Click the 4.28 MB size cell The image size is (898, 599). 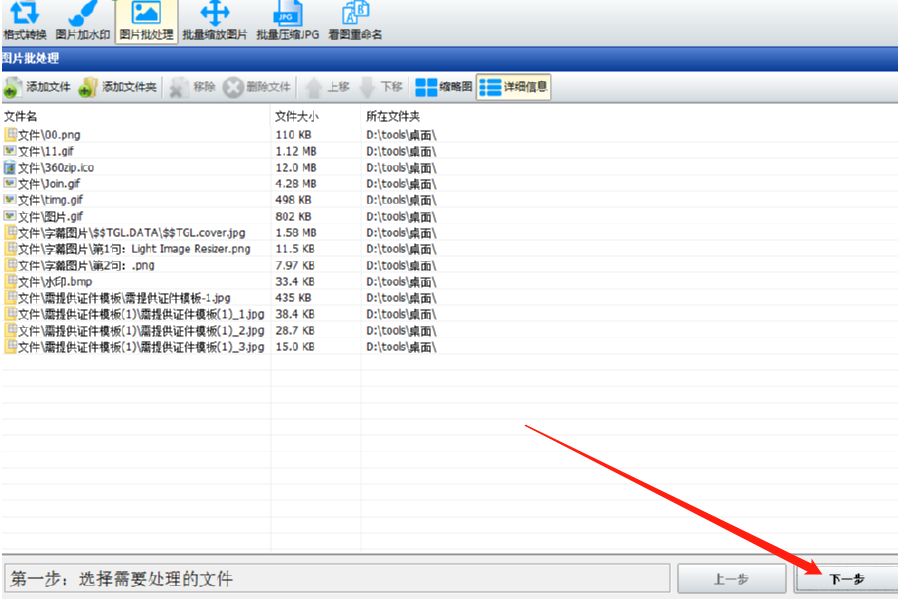[296, 184]
